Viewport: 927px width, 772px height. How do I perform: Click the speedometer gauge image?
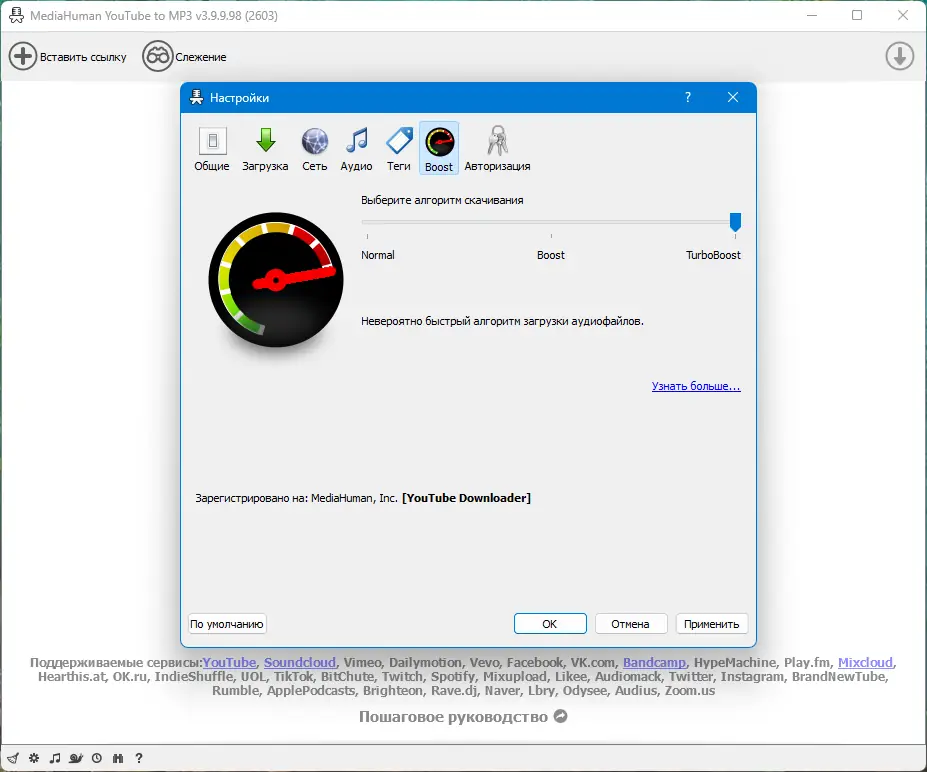[275, 280]
